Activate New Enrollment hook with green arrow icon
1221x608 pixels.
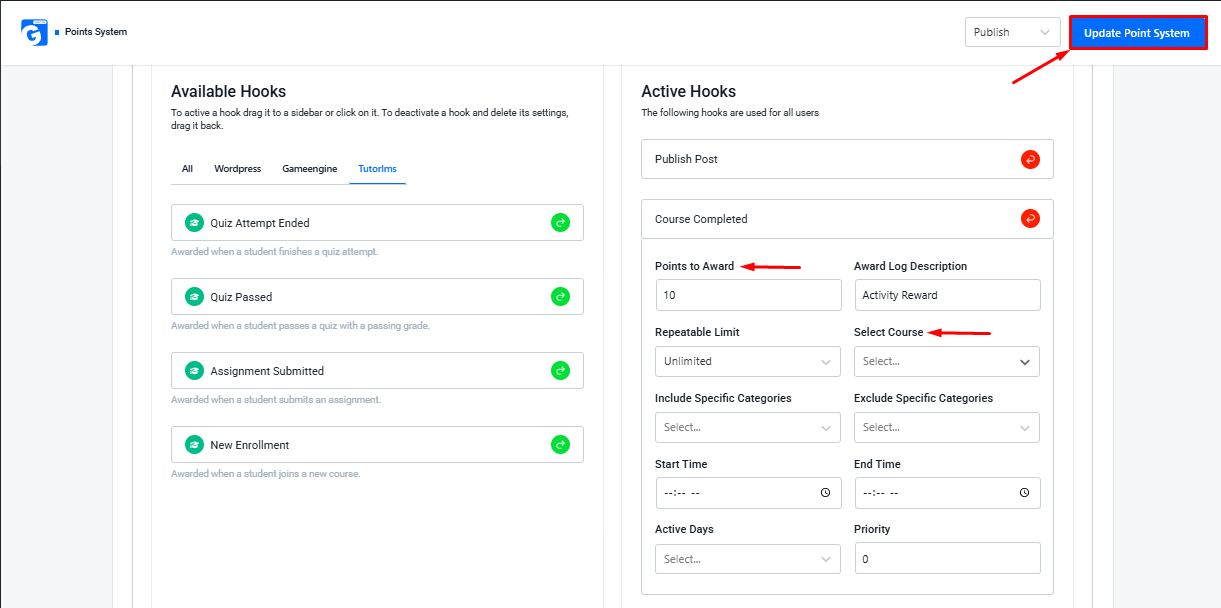pos(560,445)
